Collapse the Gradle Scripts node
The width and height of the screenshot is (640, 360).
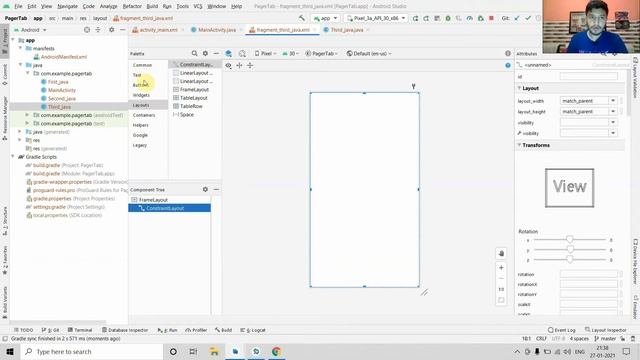pyautogui.click(x=13, y=157)
